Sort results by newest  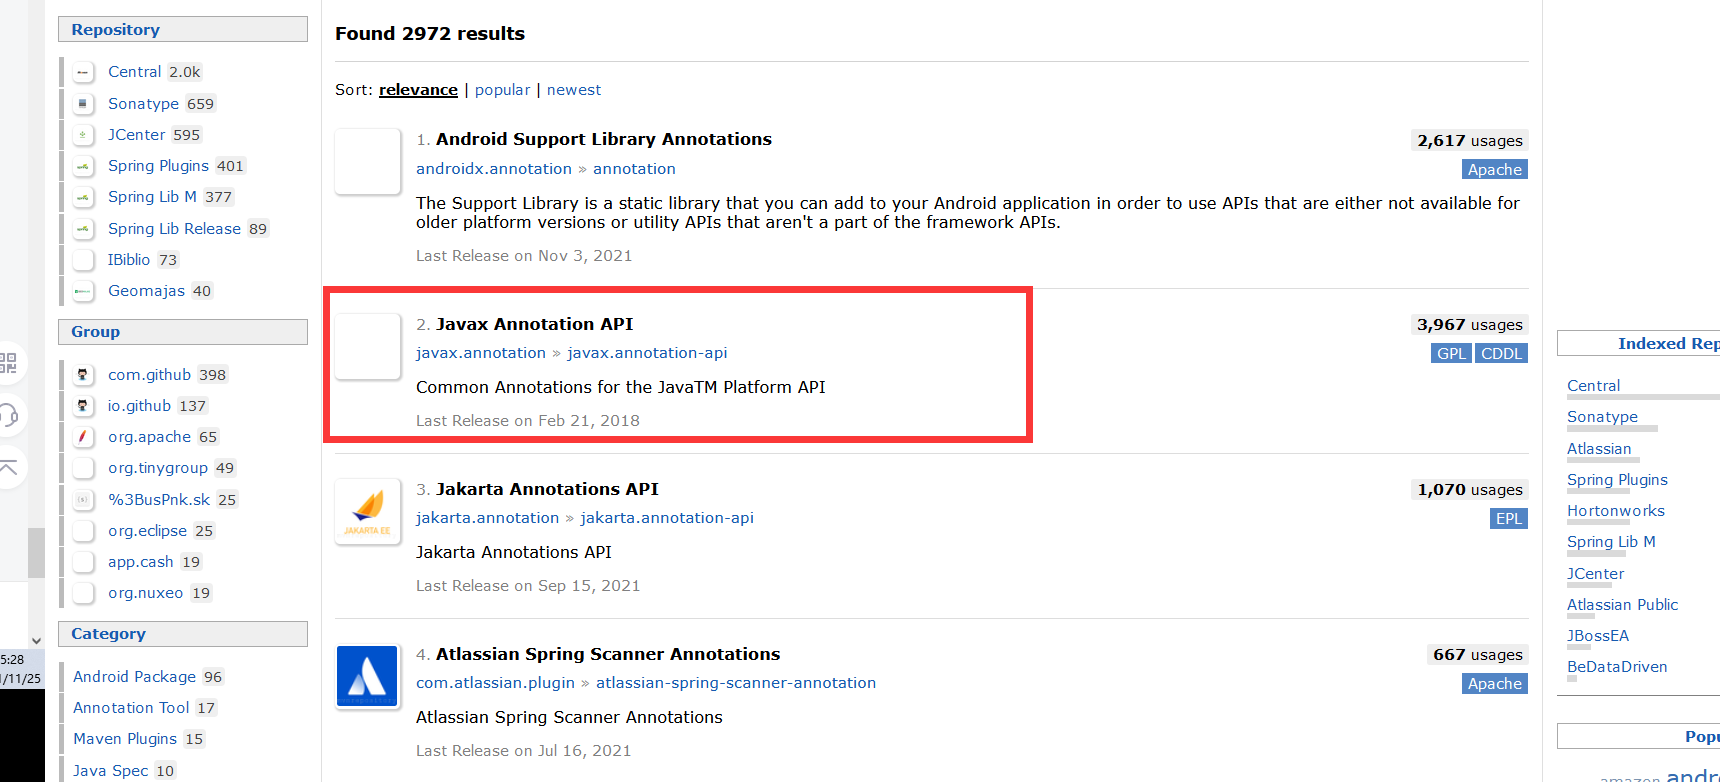click(574, 90)
